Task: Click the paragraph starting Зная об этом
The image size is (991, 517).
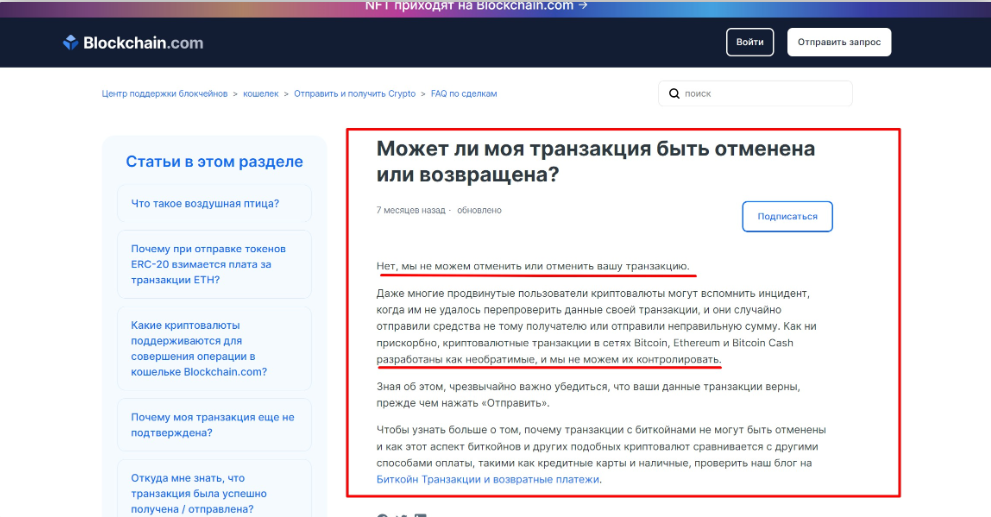Action: (x=588, y=394)
